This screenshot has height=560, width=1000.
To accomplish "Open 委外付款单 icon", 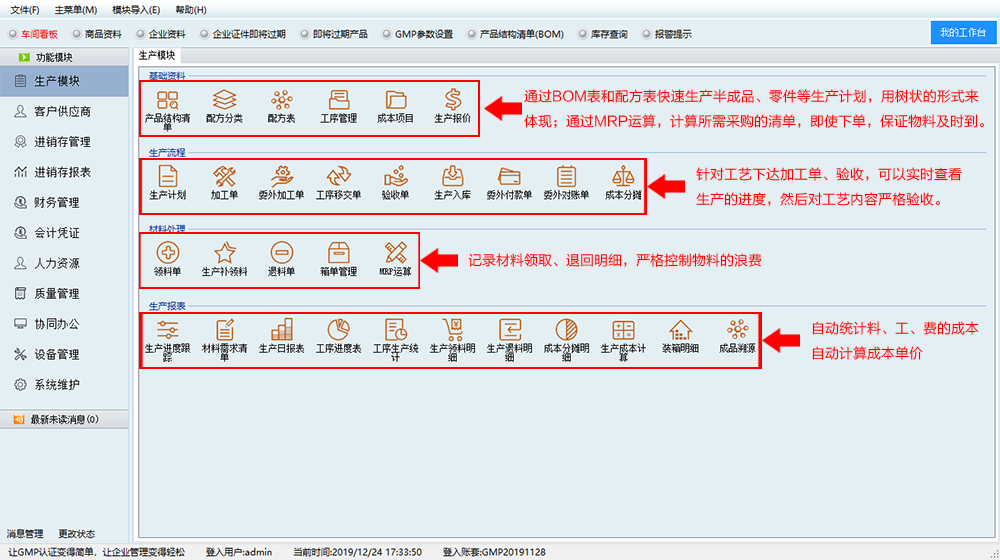I will (510, 176).
